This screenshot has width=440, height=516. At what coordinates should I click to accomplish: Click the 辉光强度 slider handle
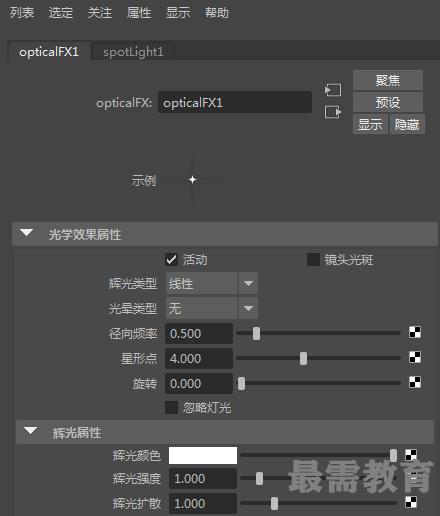(x=259, y=479)
